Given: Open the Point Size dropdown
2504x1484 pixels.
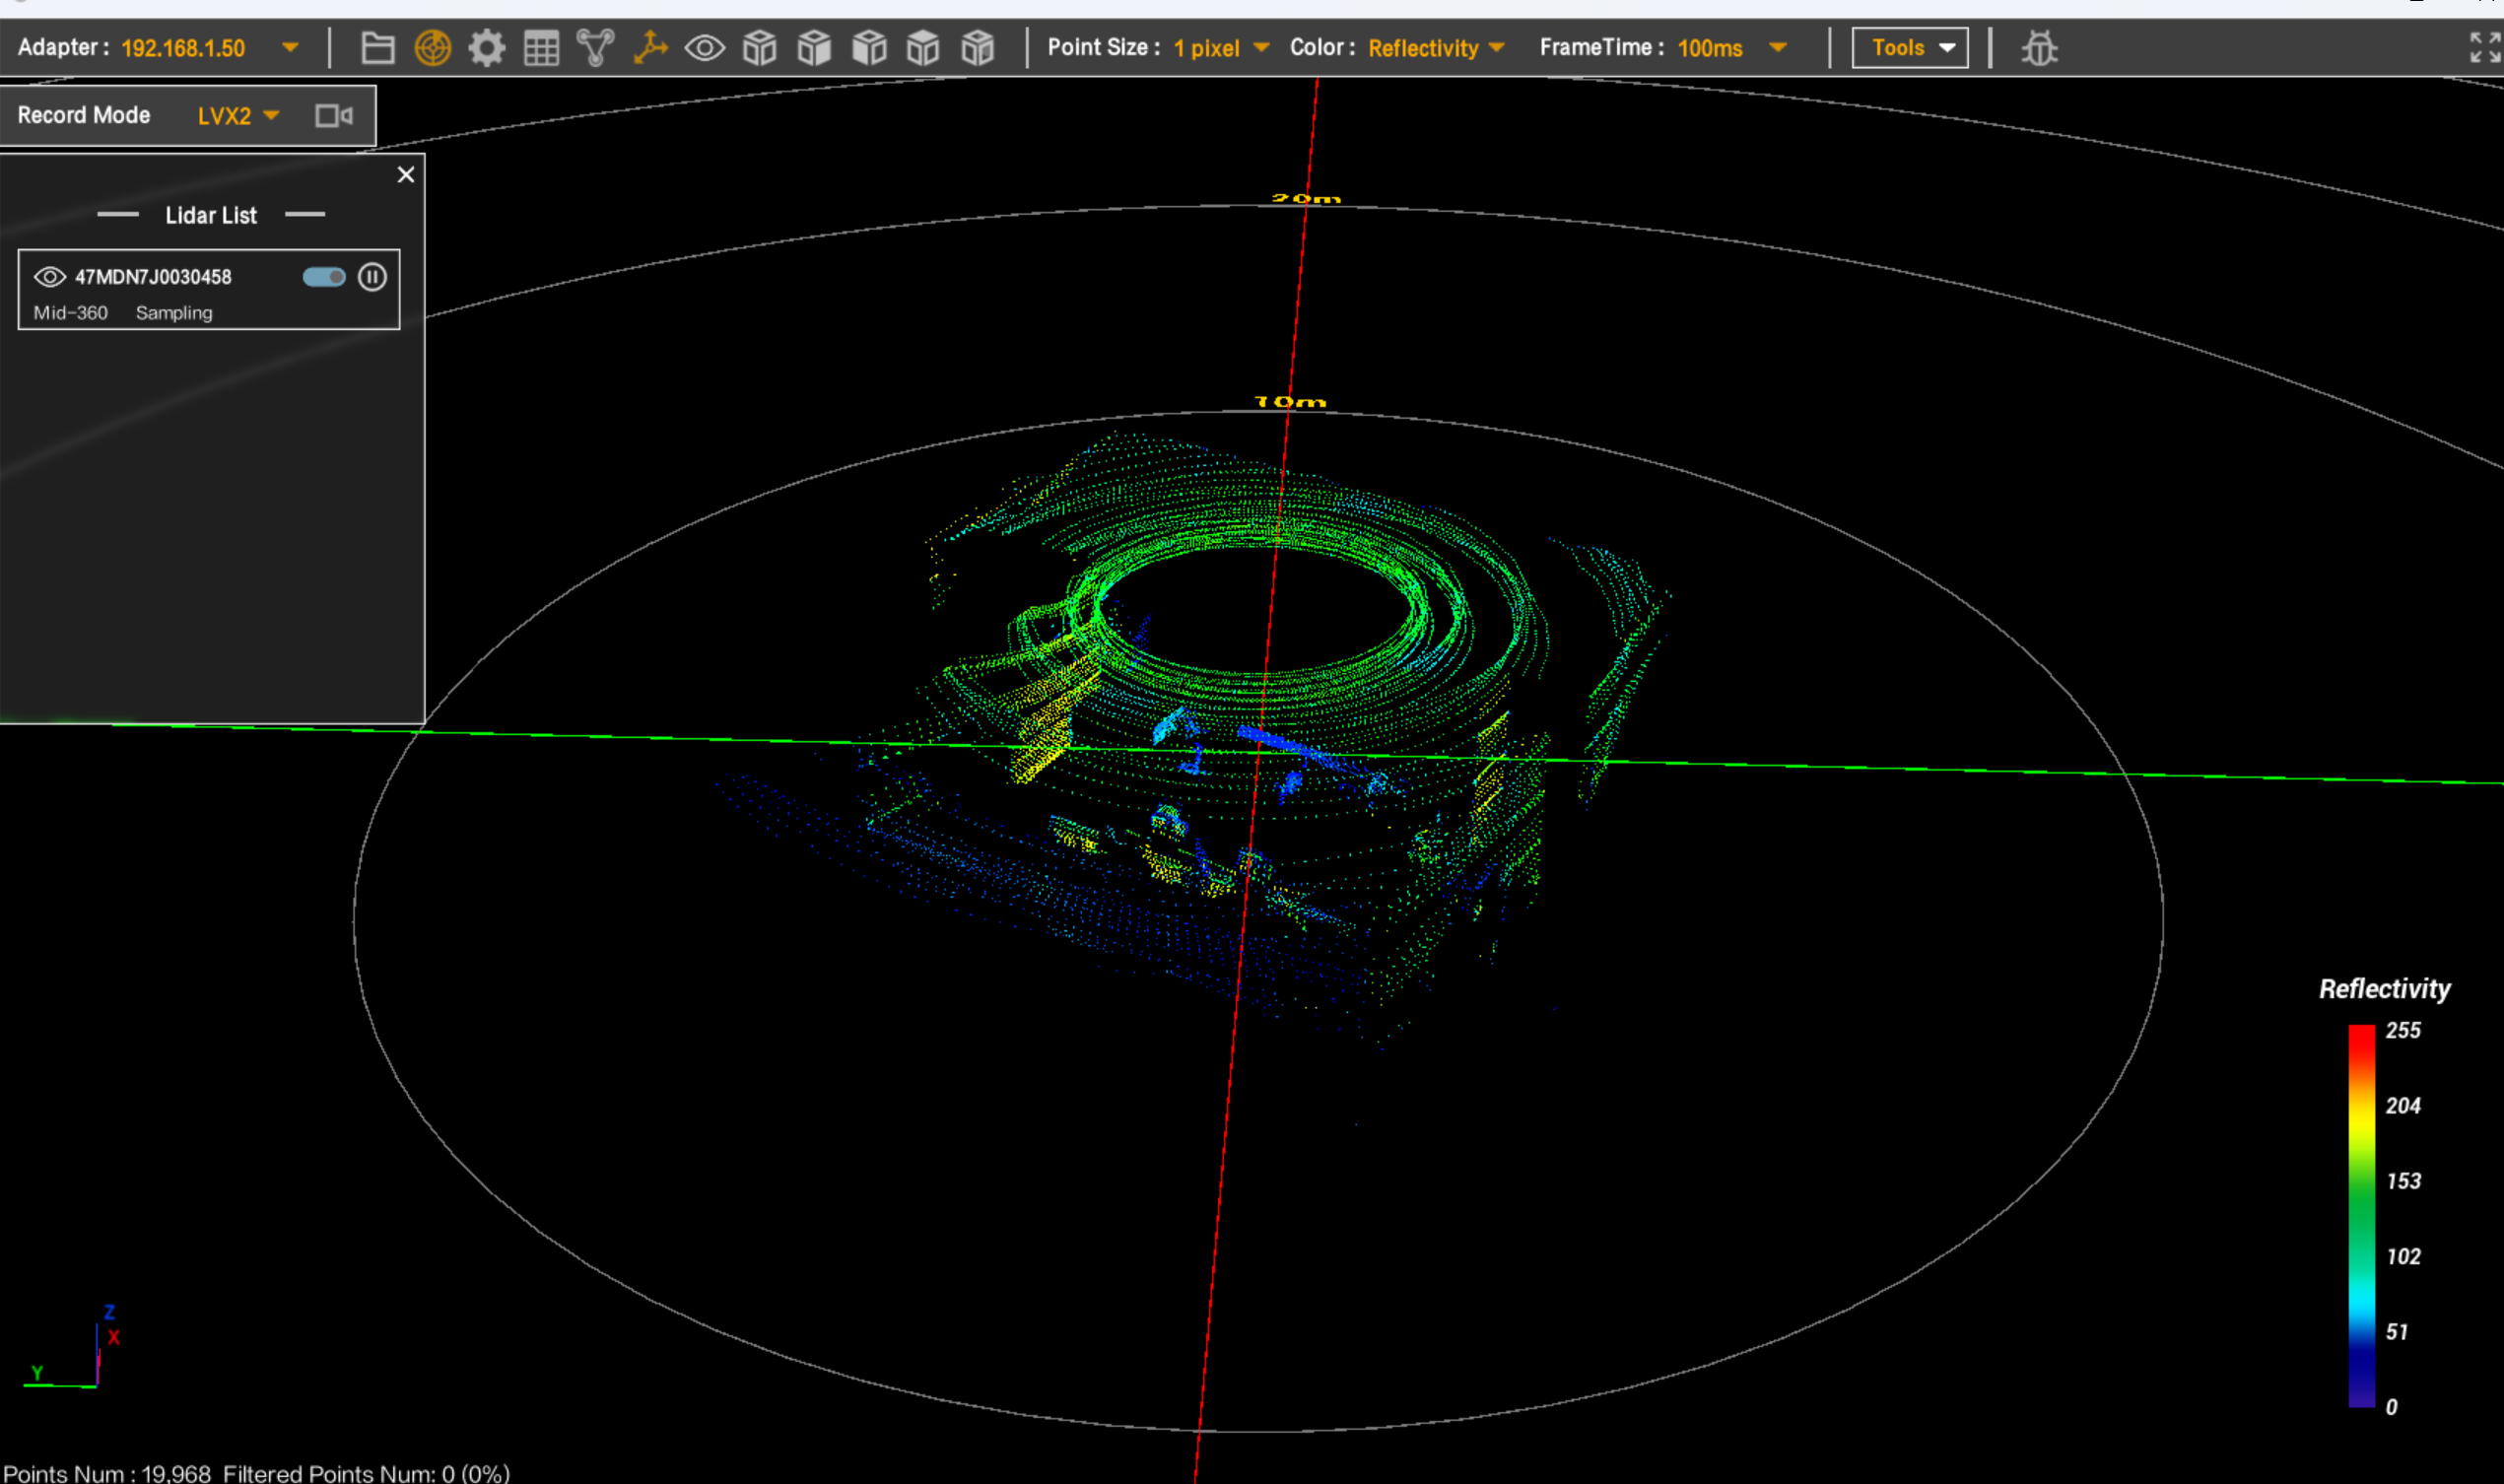Looking at the screenshot, I should click(x=1221, y=48).
